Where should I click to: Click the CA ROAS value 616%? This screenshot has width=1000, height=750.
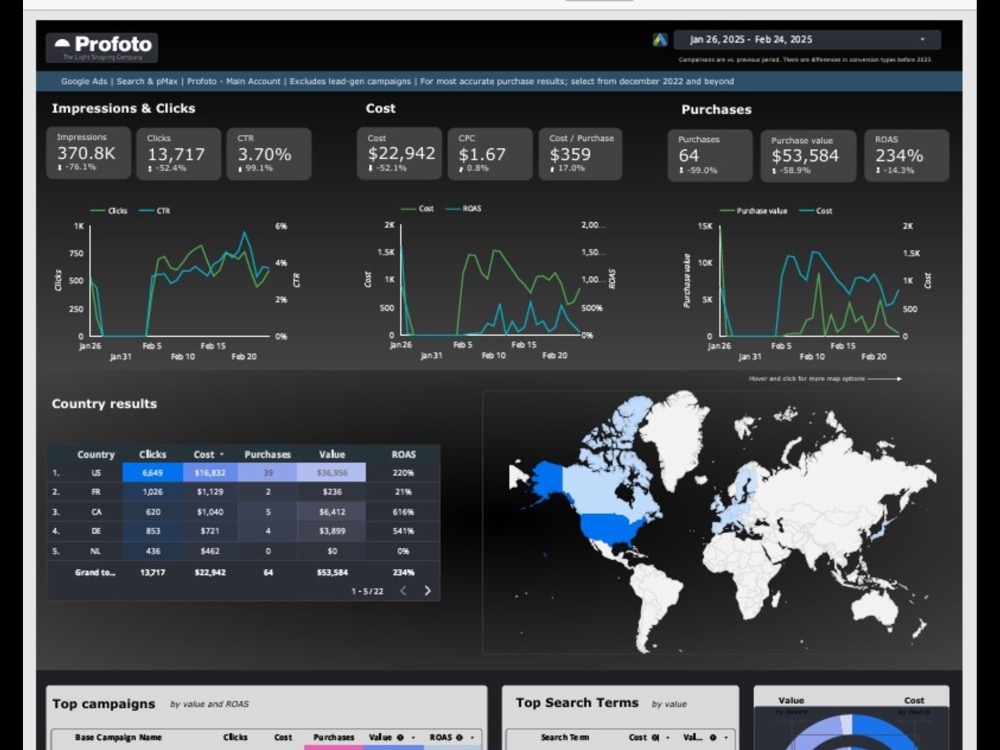pos(403,511)
